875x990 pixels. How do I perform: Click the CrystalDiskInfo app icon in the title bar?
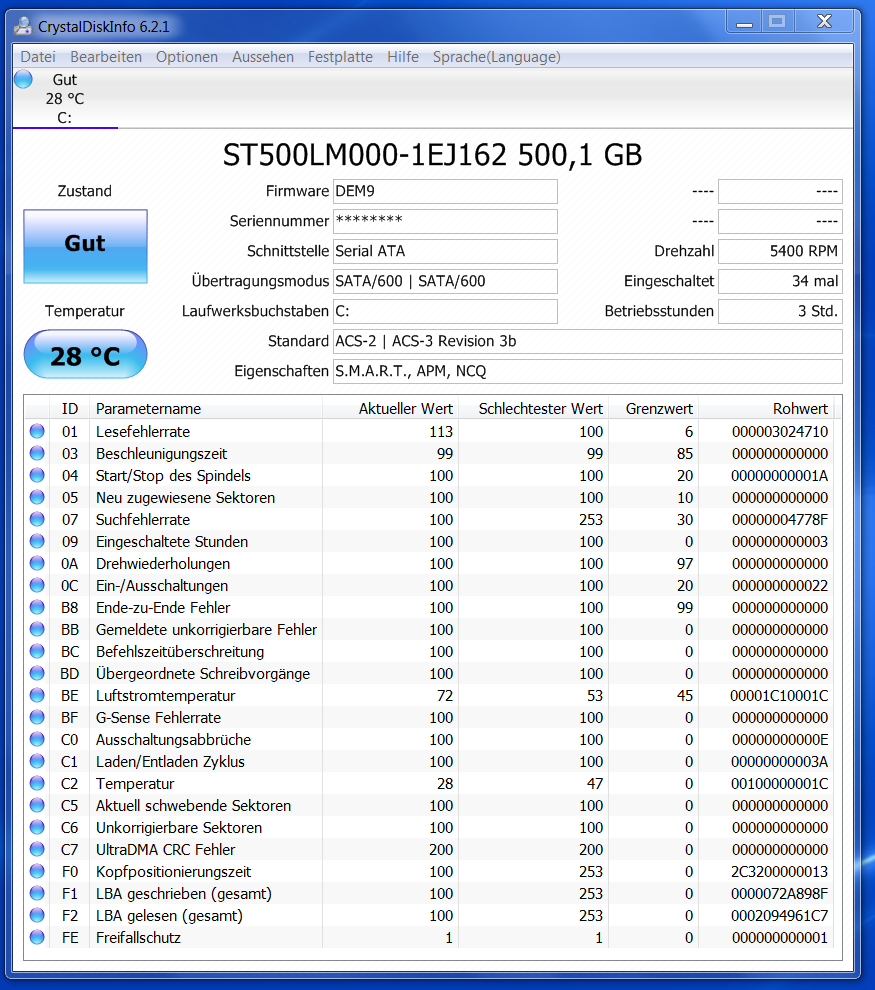(x=23, y=26)
